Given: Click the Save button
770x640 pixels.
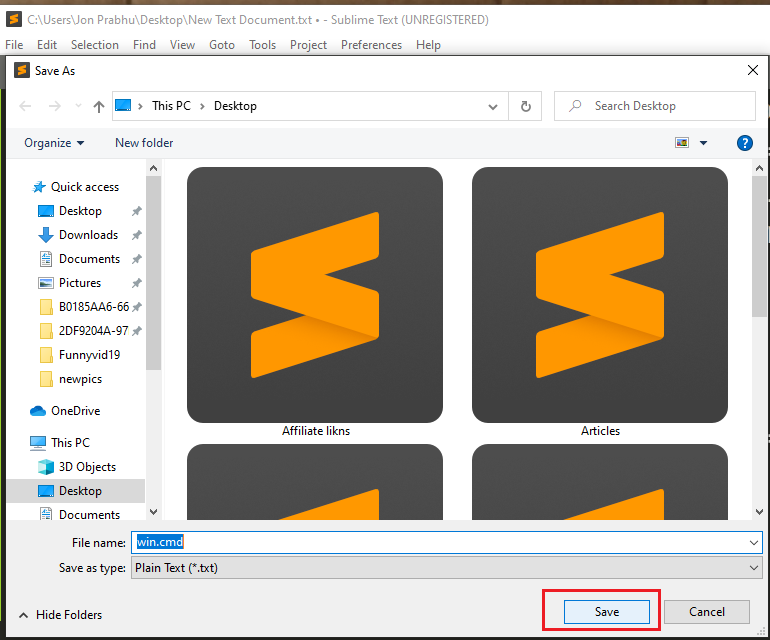Looking at the screenshot, I should (606, 612).
